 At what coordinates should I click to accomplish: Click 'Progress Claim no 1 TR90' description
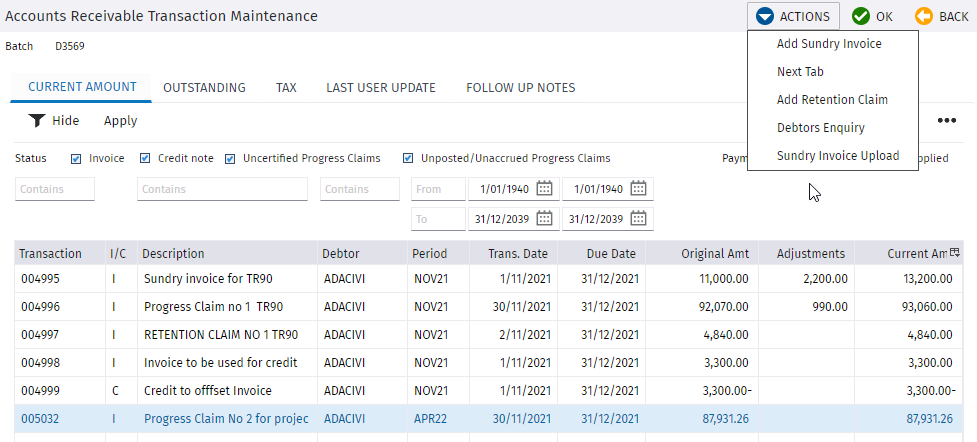pos(214,307)
